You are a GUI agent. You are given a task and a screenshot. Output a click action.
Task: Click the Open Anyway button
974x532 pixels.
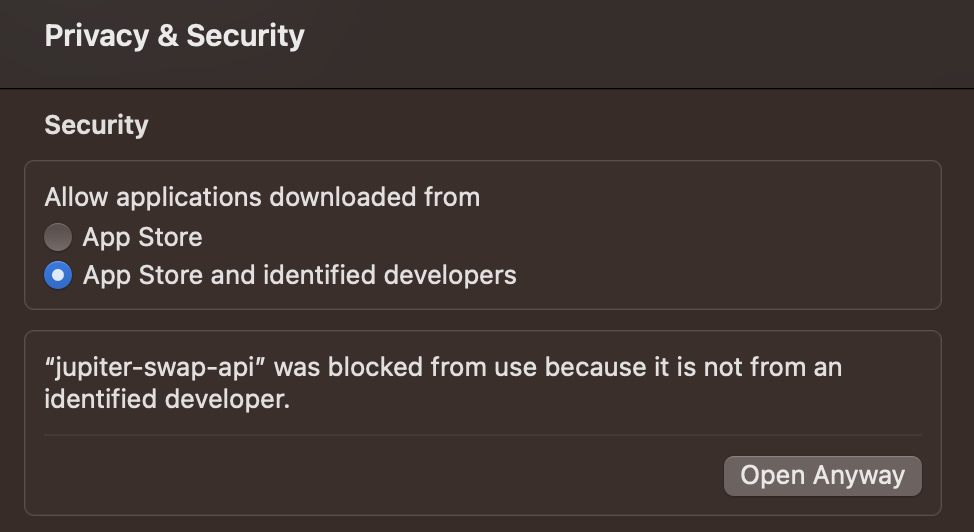(822, 475)
